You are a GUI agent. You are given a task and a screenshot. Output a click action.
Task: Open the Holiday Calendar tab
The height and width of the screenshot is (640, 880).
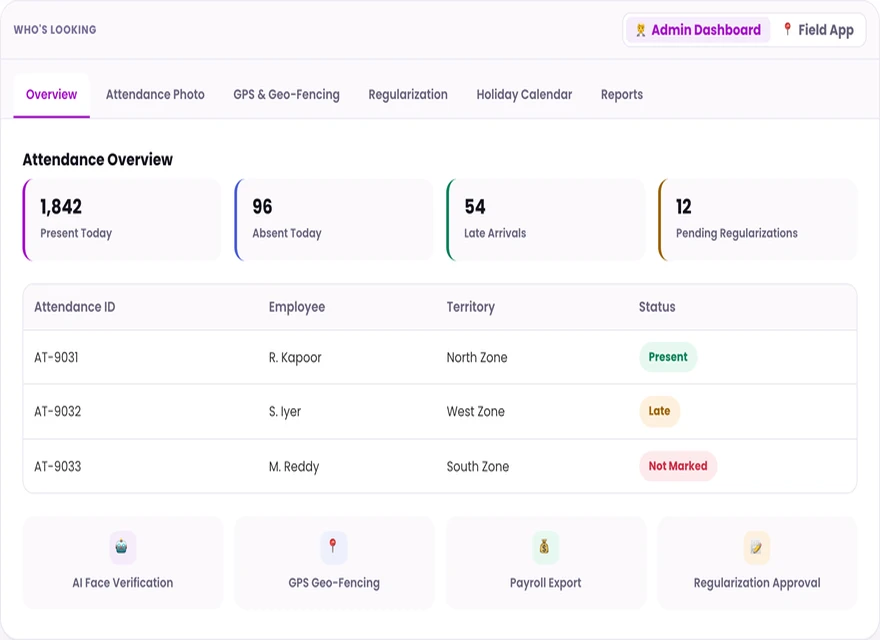click(524, 94)
